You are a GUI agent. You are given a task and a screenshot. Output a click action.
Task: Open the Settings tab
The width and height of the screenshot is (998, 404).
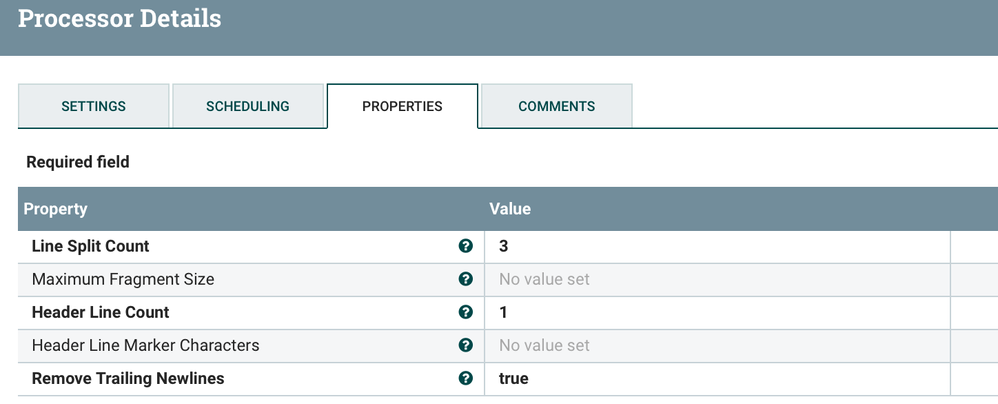click(x=94, y=106)
